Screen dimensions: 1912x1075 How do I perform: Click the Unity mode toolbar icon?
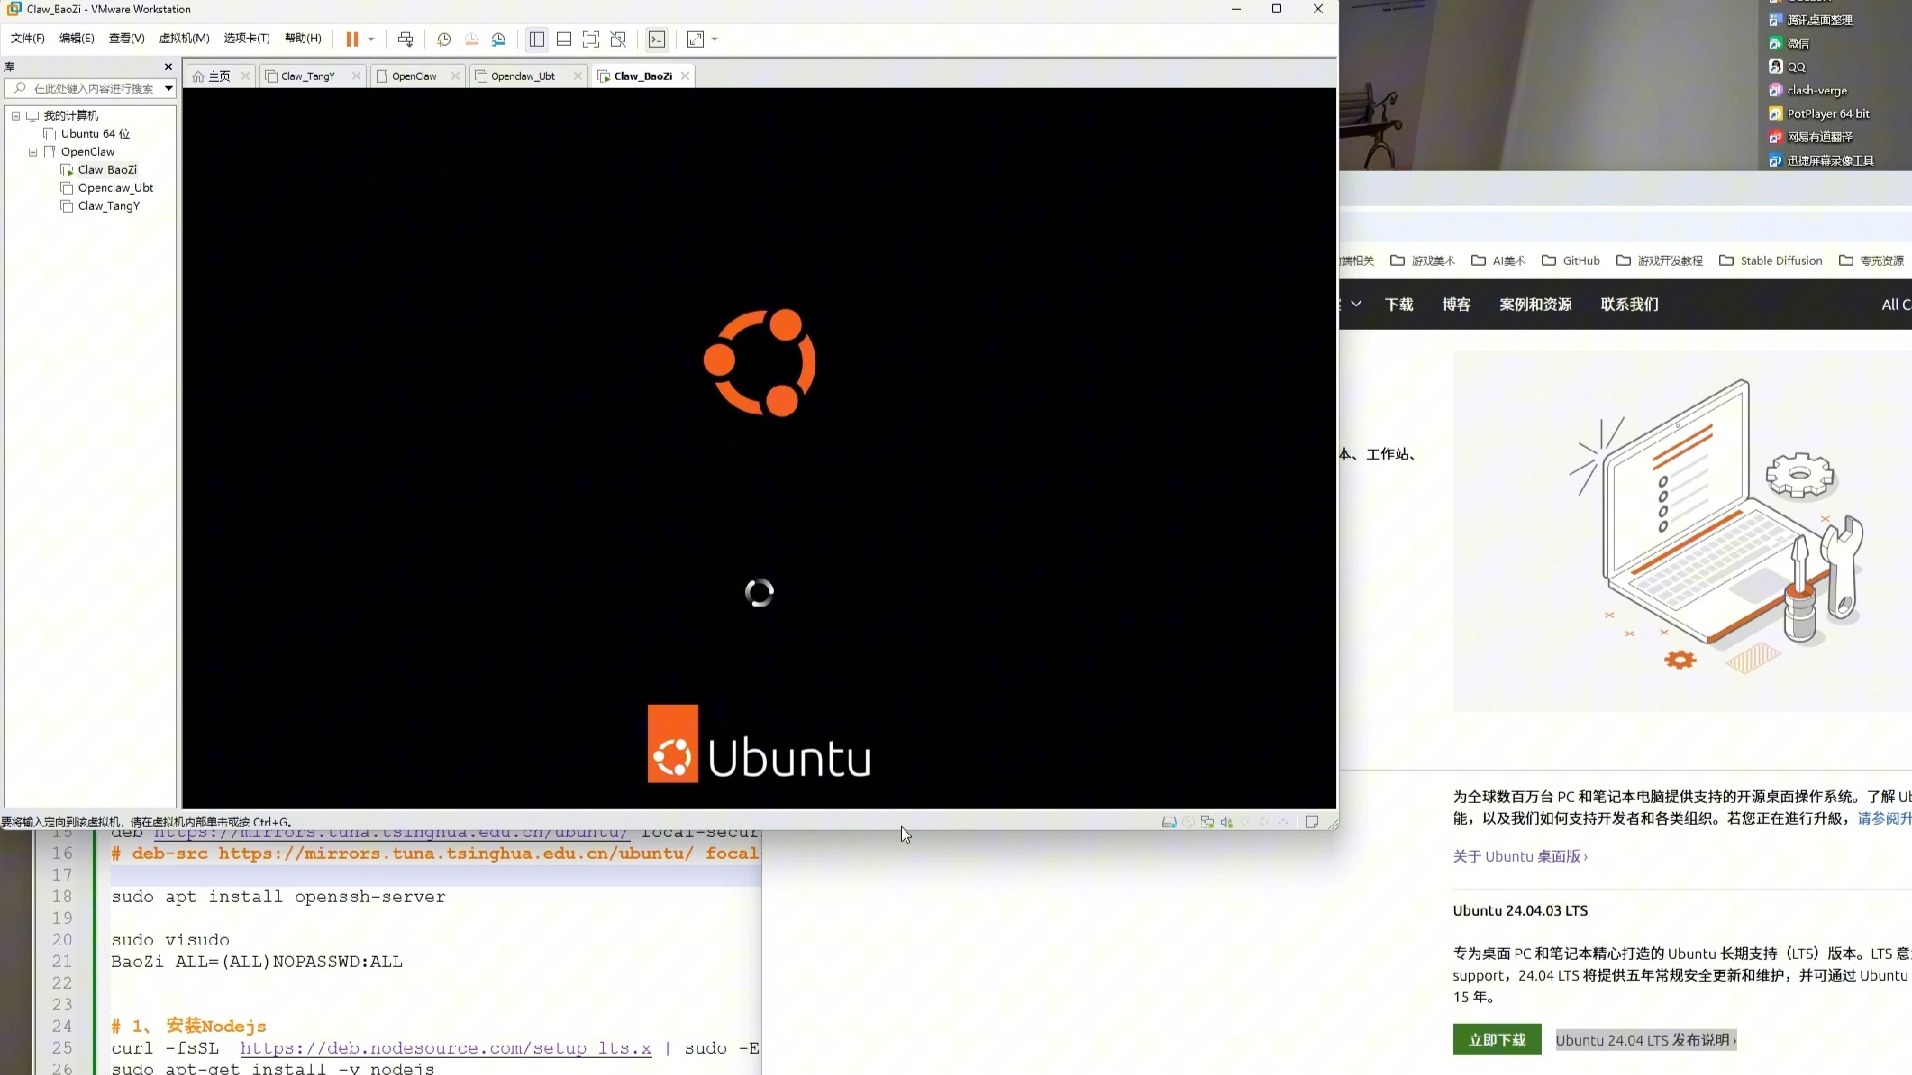tap(618, 39)
